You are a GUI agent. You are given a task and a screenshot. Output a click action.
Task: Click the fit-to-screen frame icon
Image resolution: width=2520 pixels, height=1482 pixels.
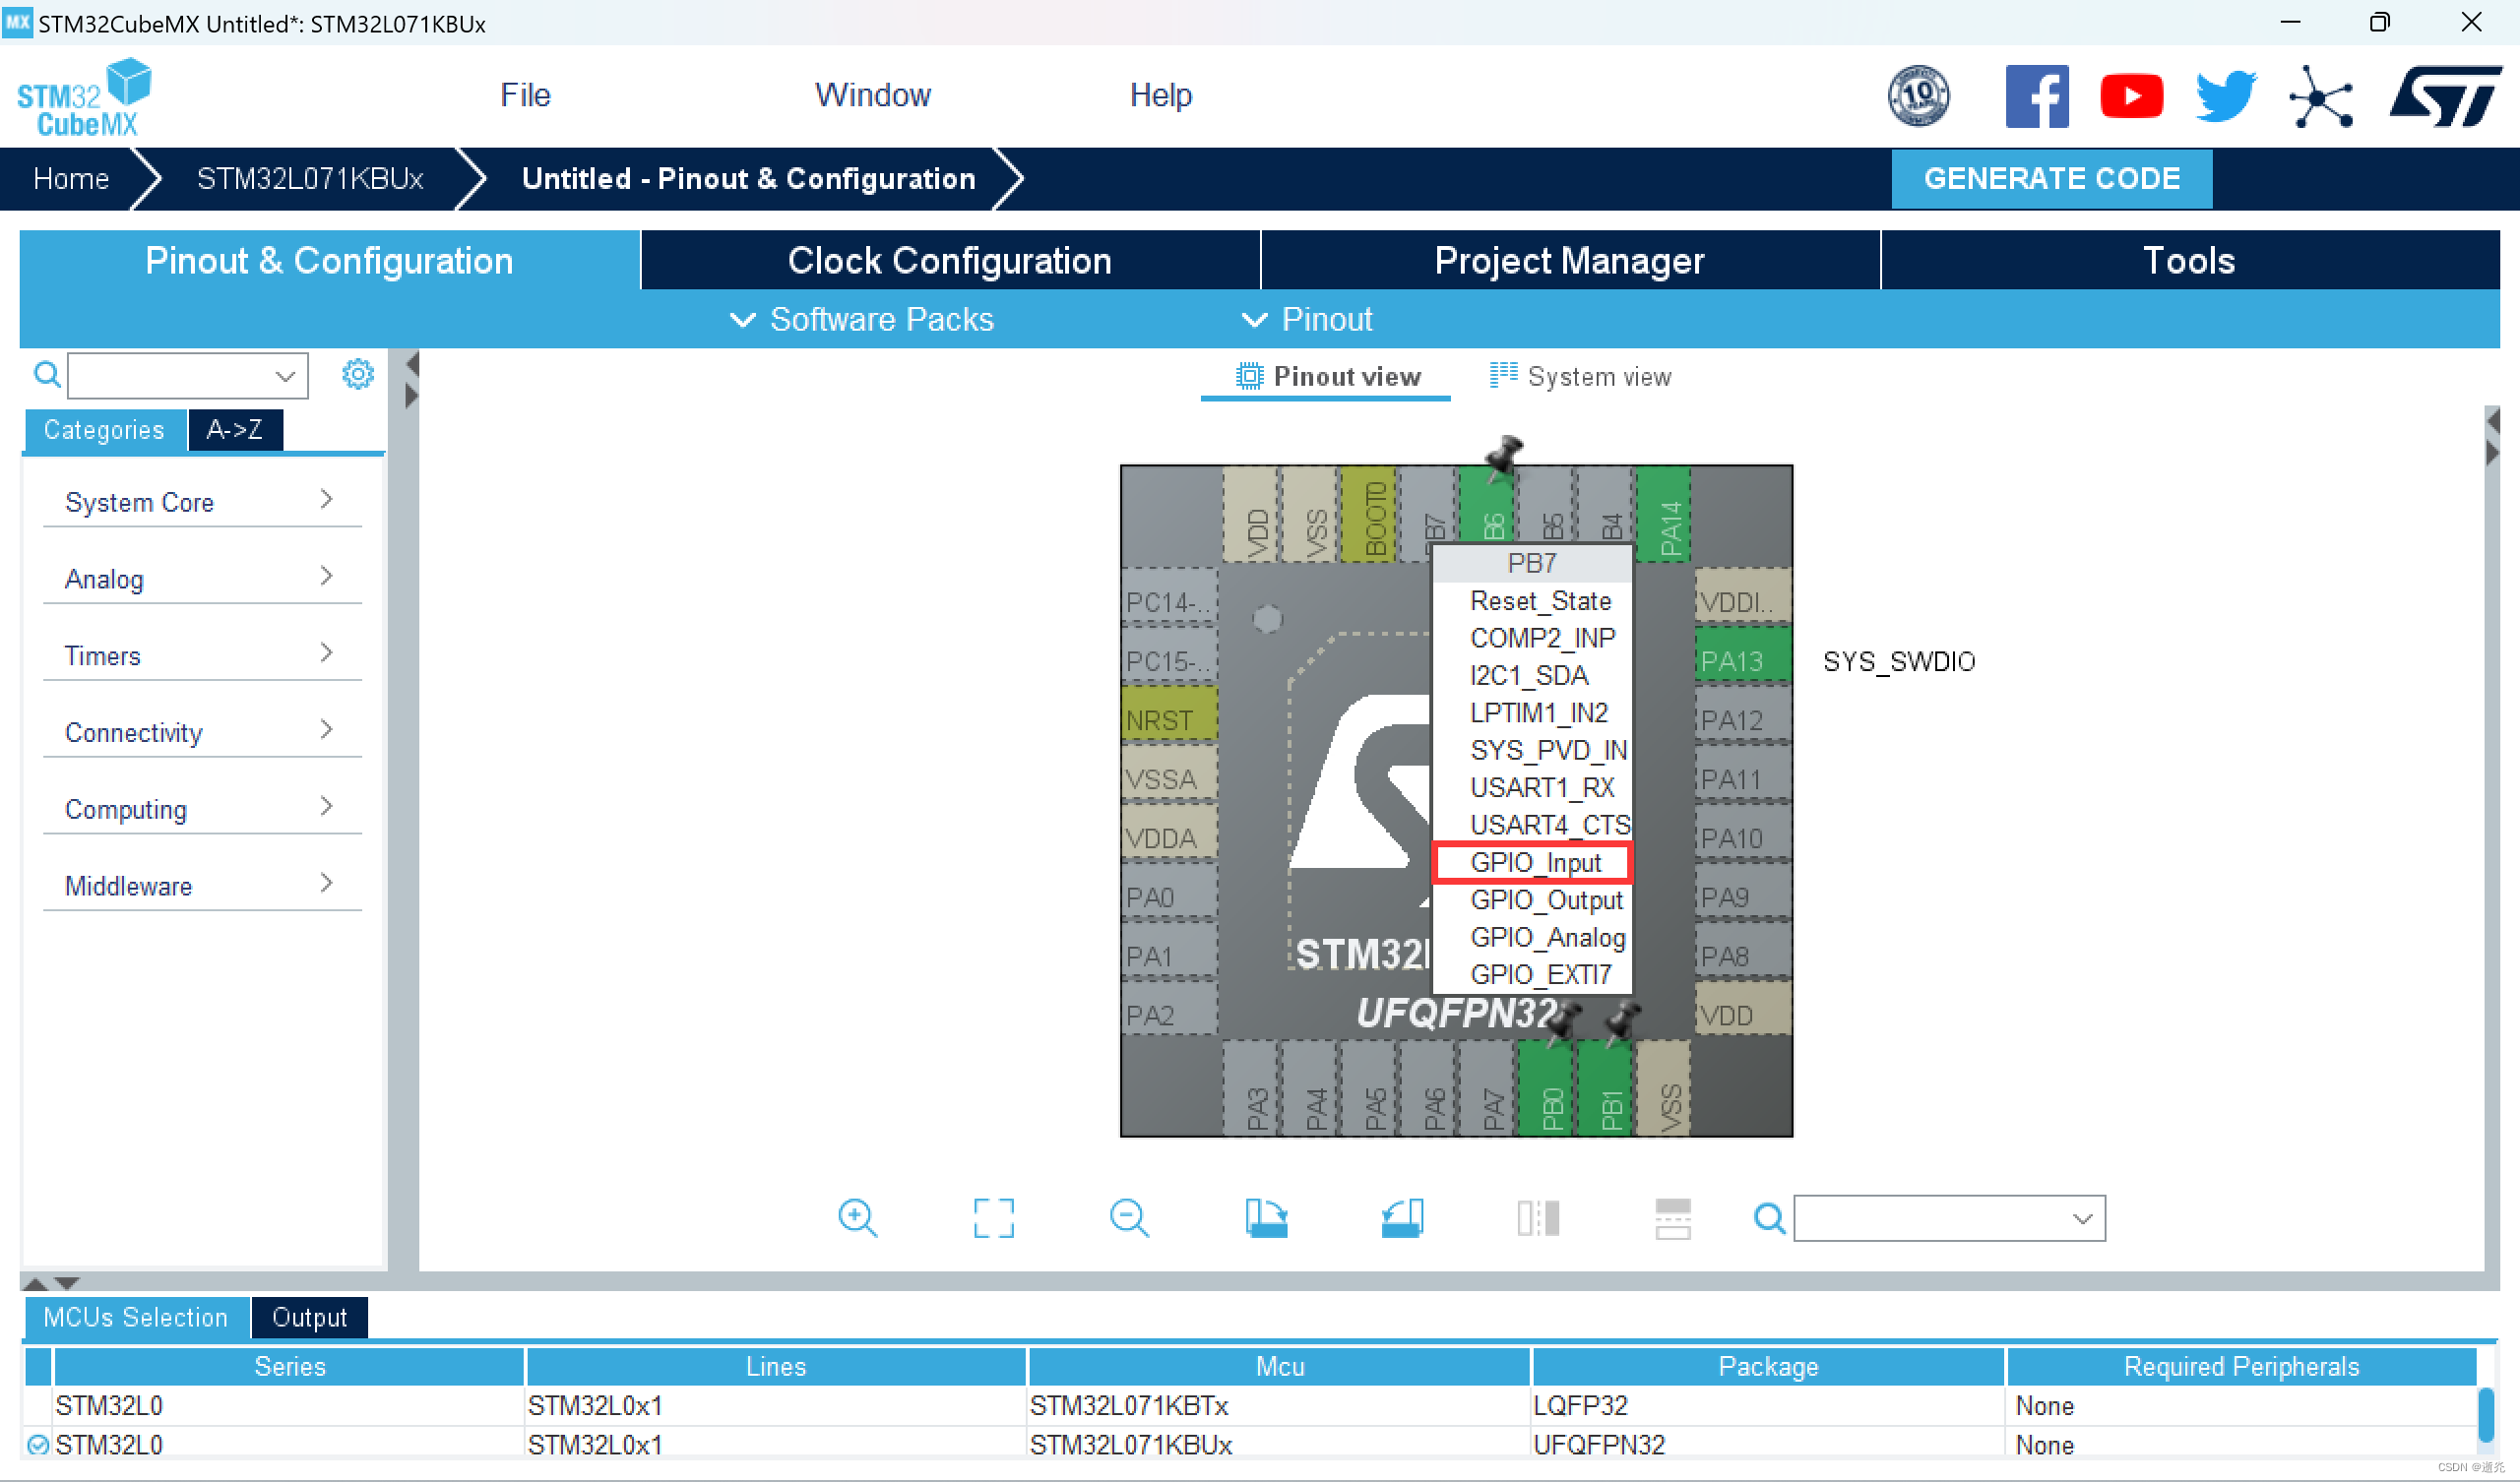(x=993, y=1218)
